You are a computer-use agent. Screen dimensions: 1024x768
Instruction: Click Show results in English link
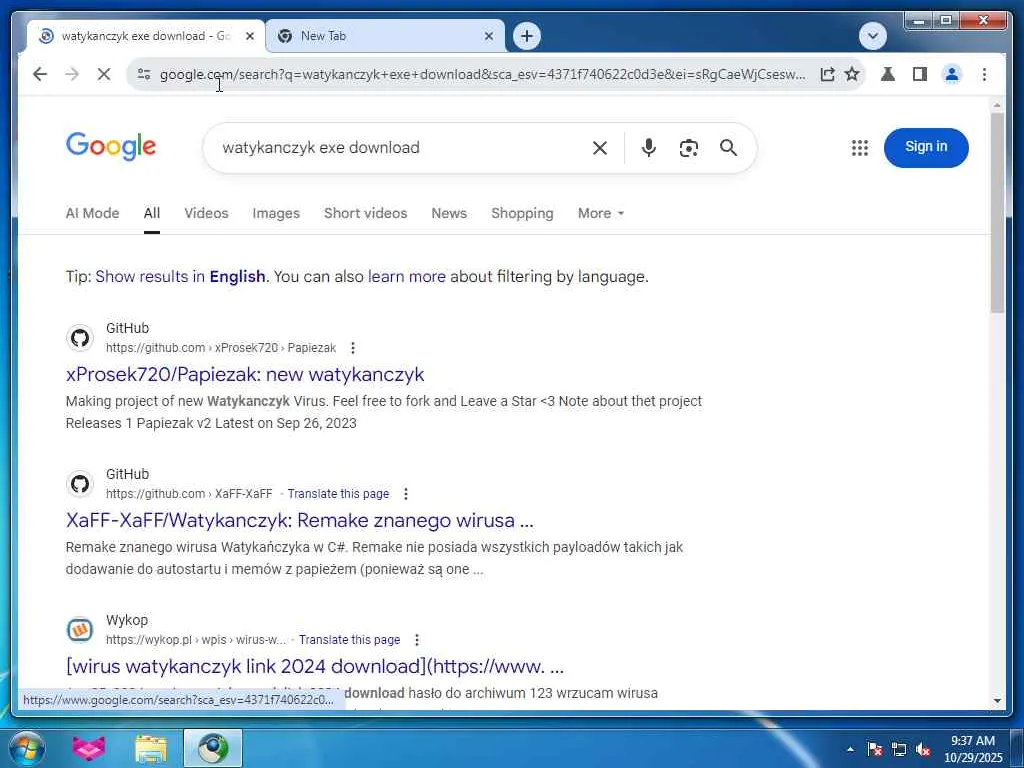[x=180, y=277]
